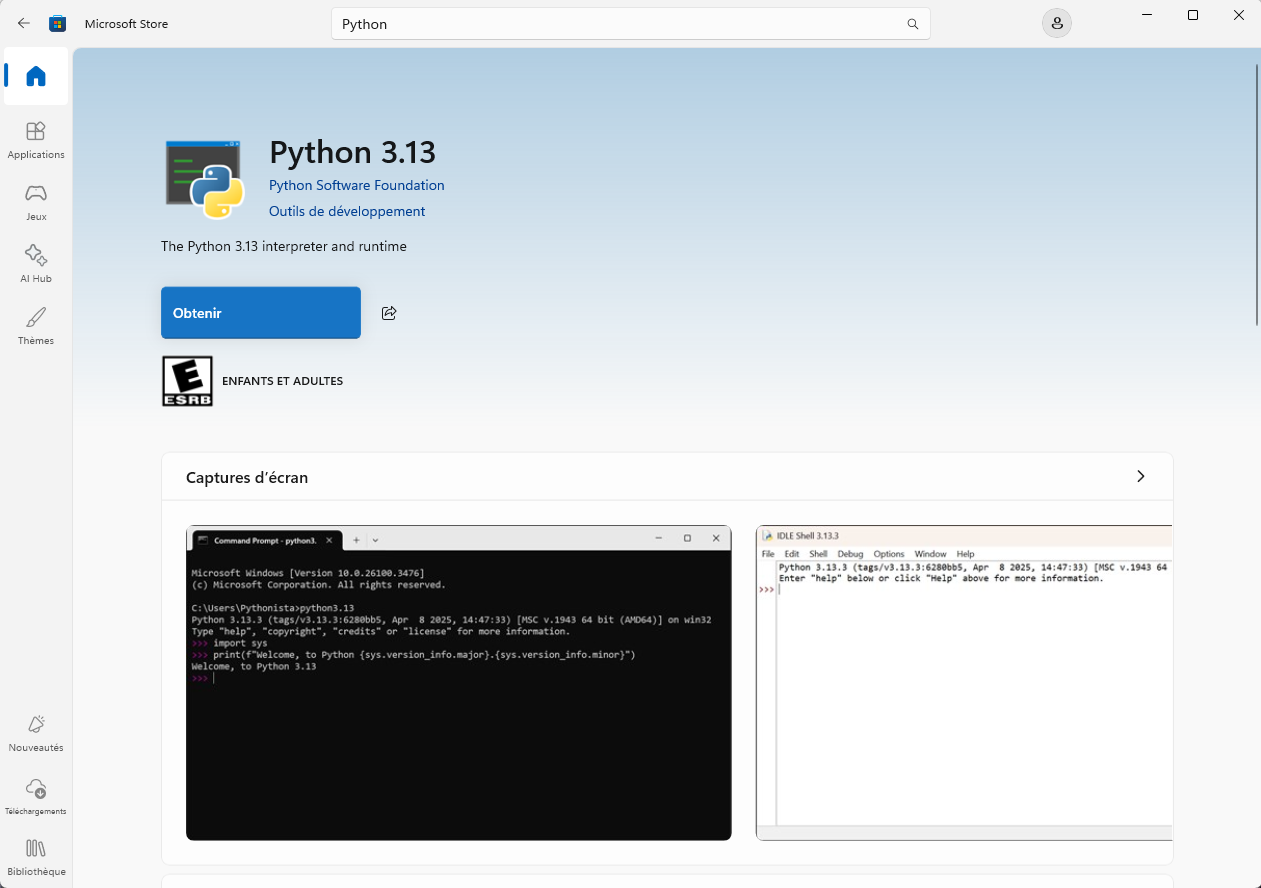
Task: Click the ENFANTS ET ADULTES rating text
Action: pos(282,381)
